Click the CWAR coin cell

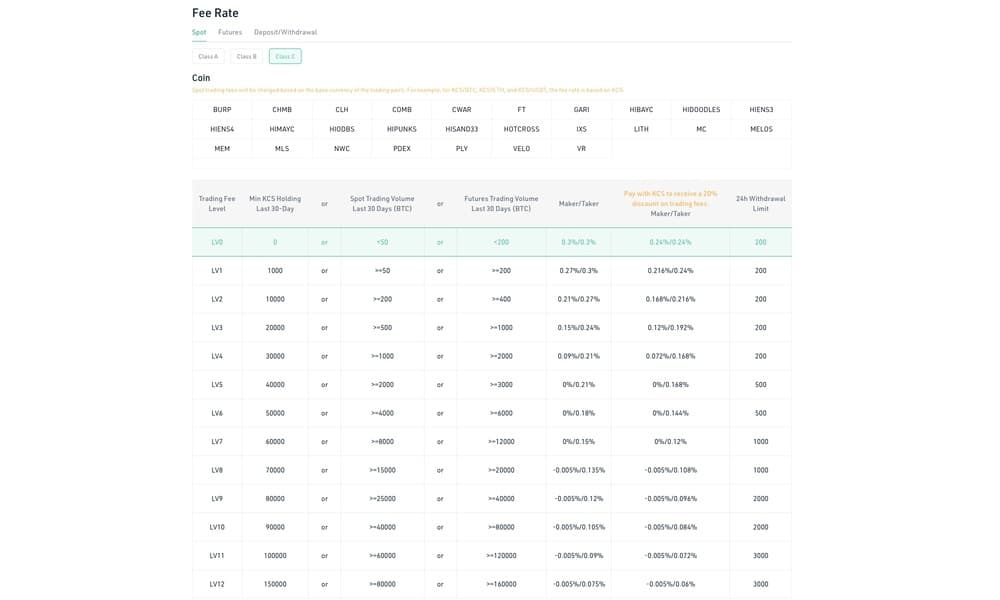click(462, 110)
